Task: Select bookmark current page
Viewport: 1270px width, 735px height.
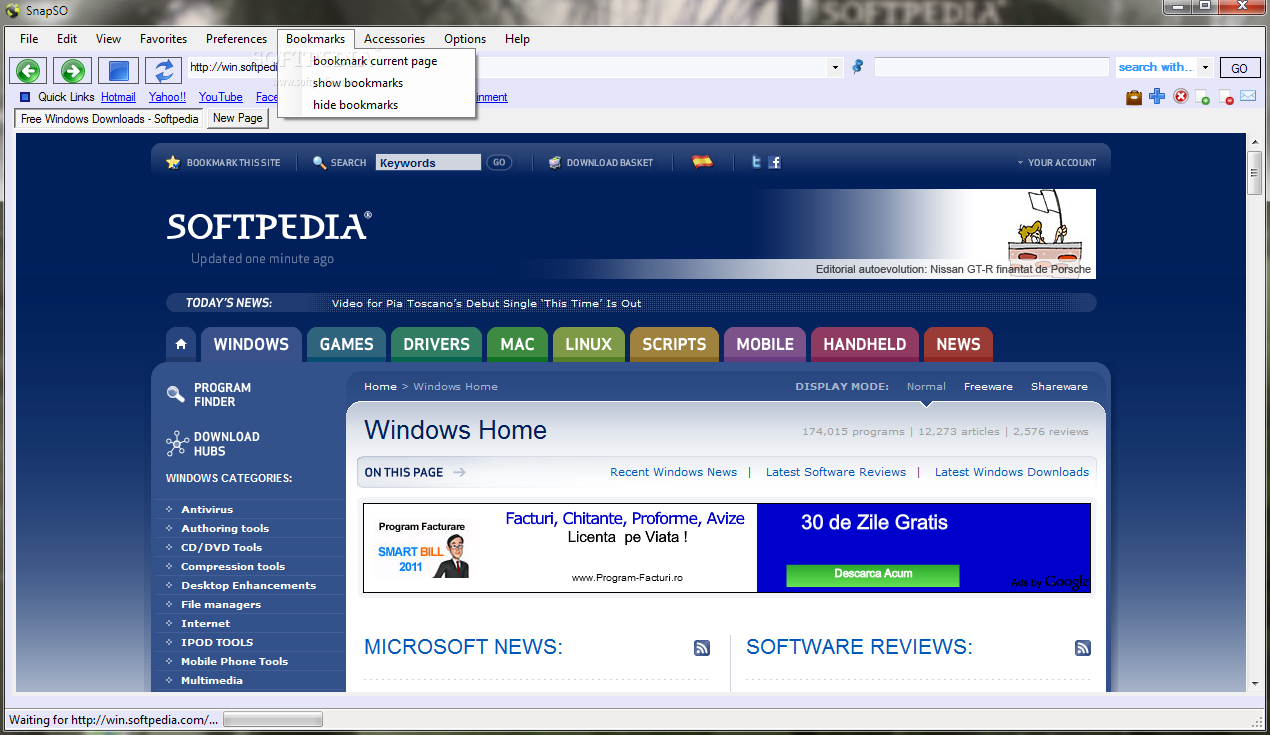Action: pyautogui.click(x=375, y=61)
